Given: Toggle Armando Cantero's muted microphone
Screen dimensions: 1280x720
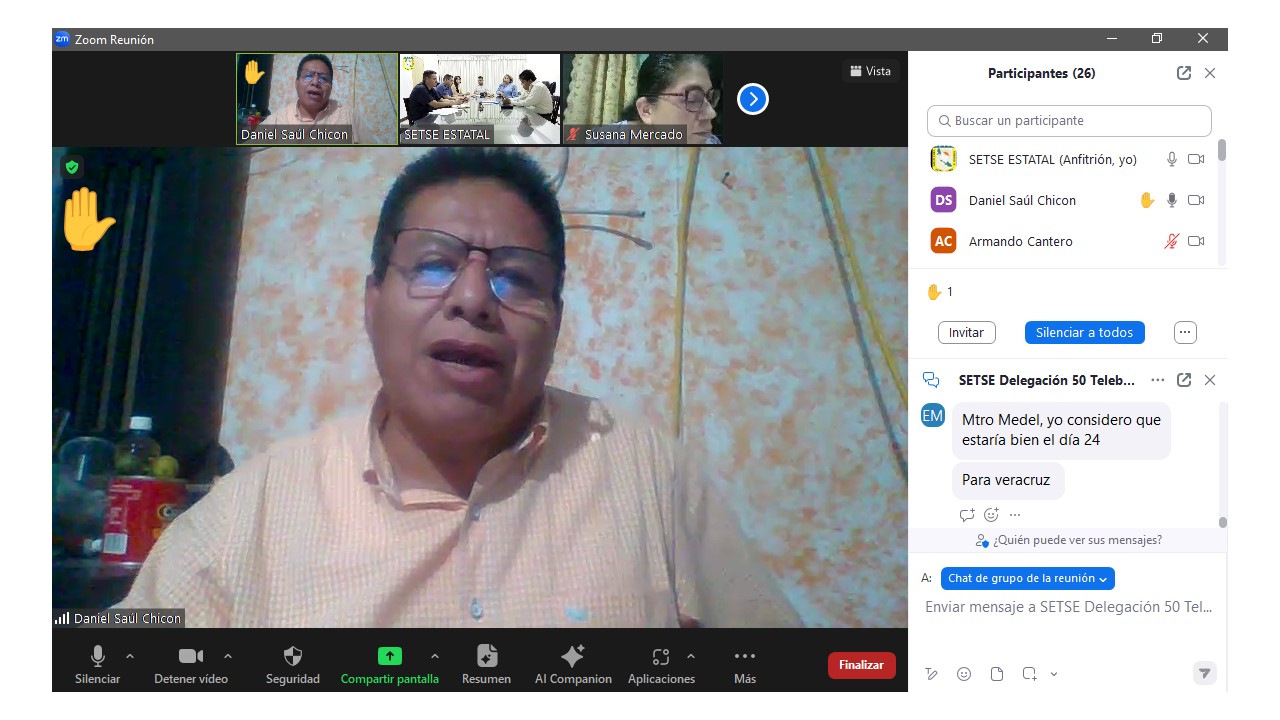Looking at the screenshot, I should (x=1171, y=241).
